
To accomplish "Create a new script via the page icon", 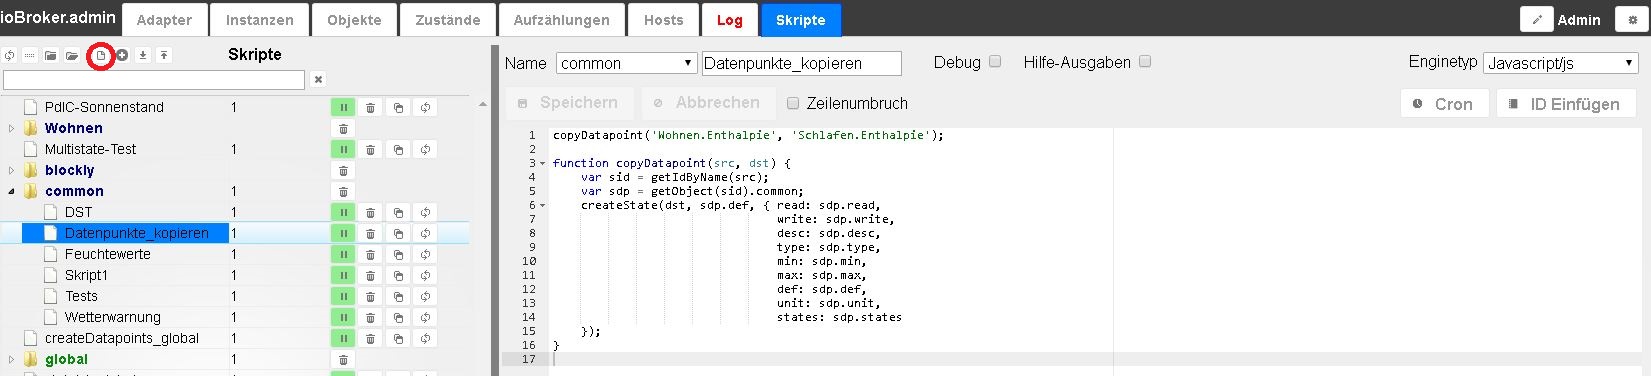I will click(100, 55).
